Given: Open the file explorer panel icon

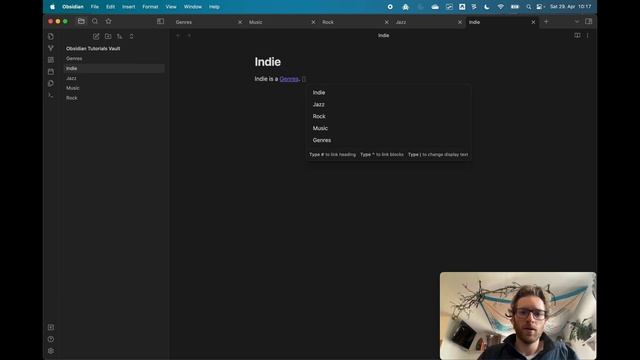Looking at the screenshot, I should pos(81,21).
